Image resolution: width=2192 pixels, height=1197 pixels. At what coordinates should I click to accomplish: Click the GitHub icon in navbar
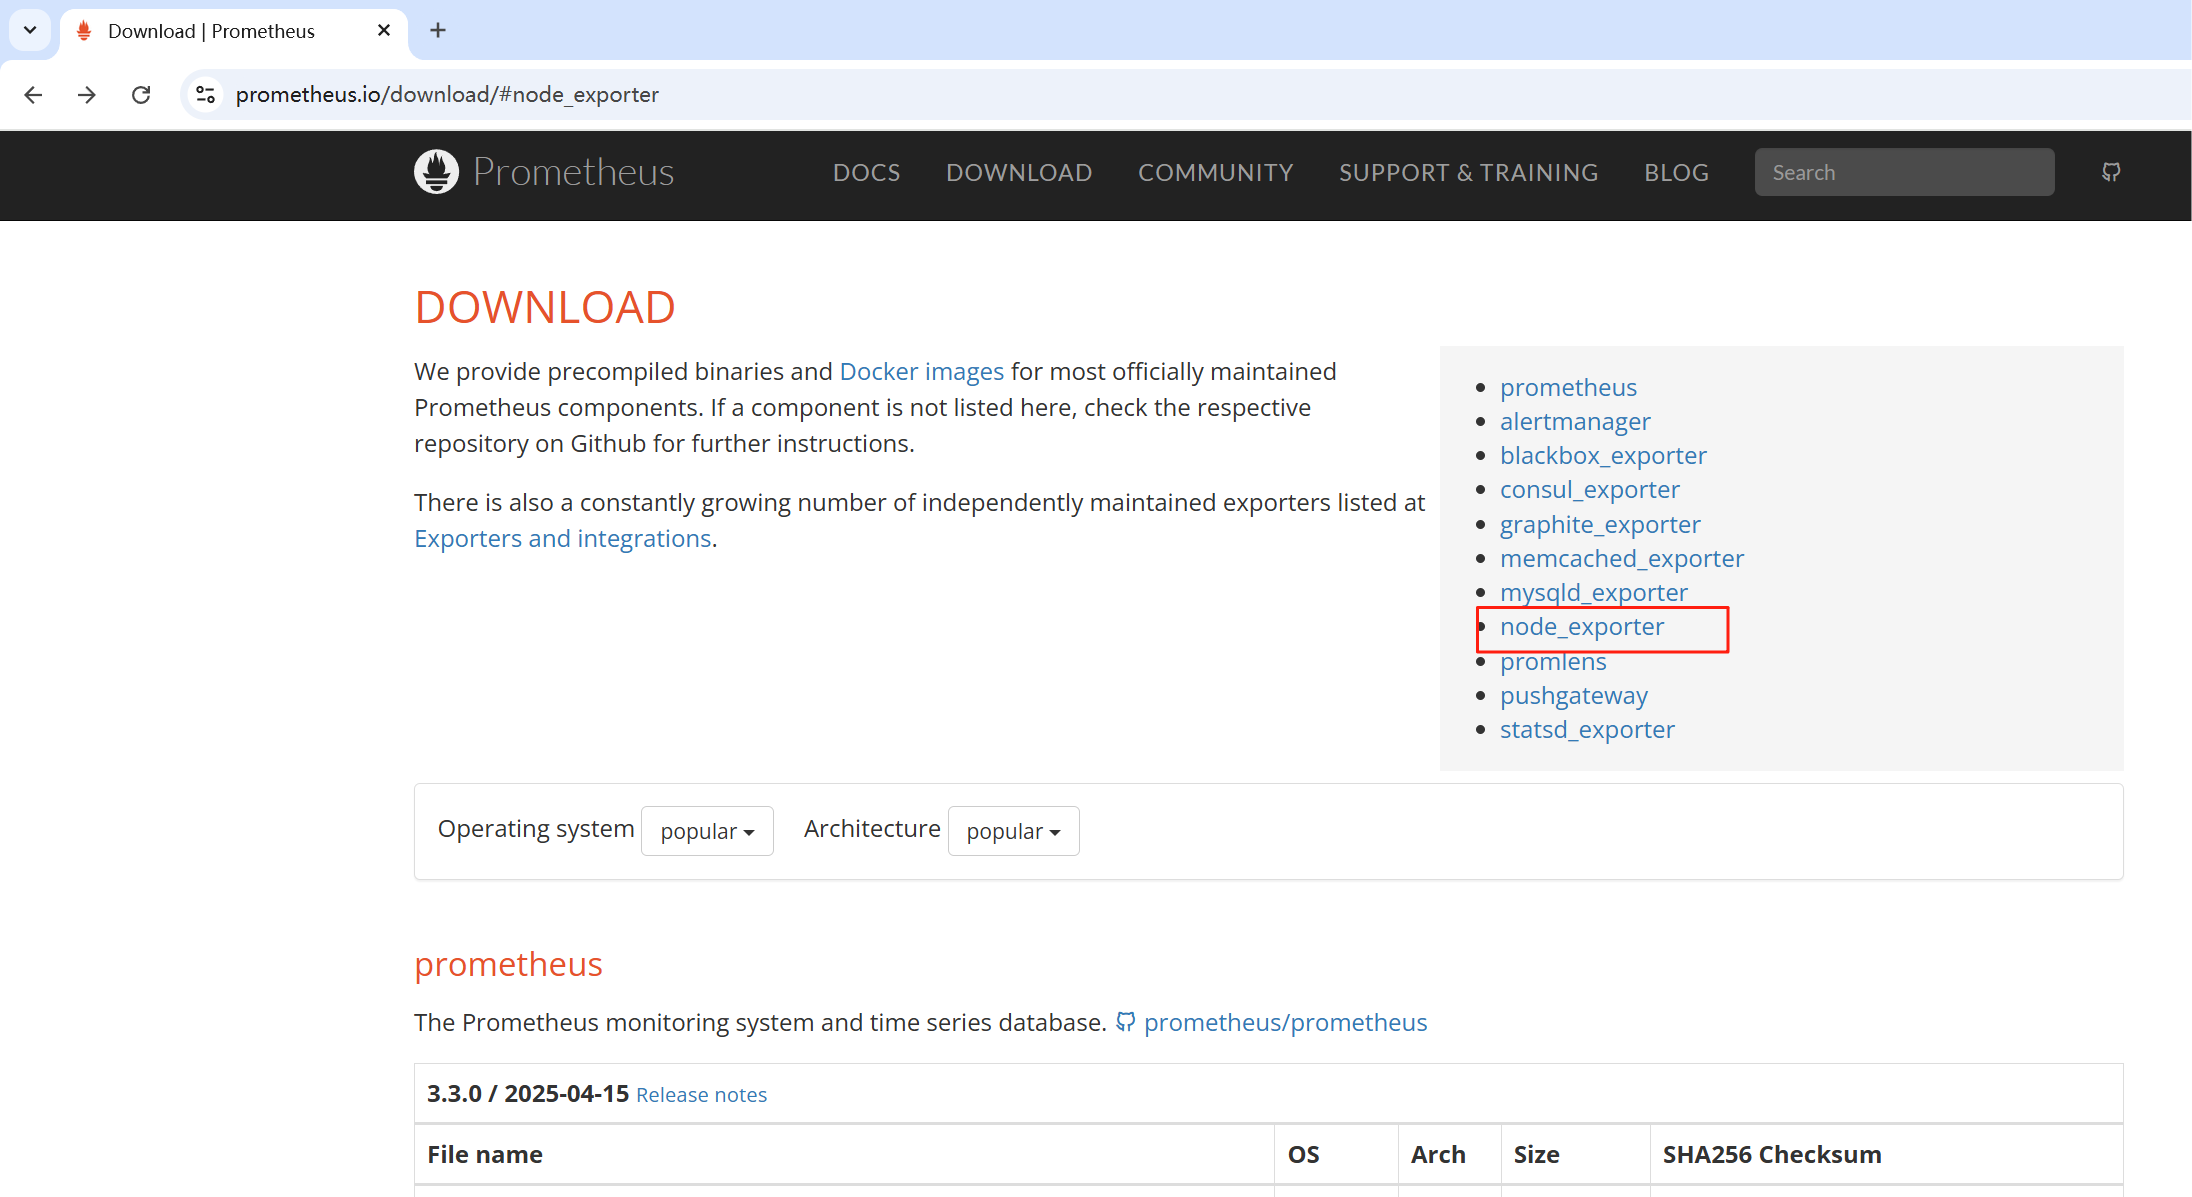2111,172
